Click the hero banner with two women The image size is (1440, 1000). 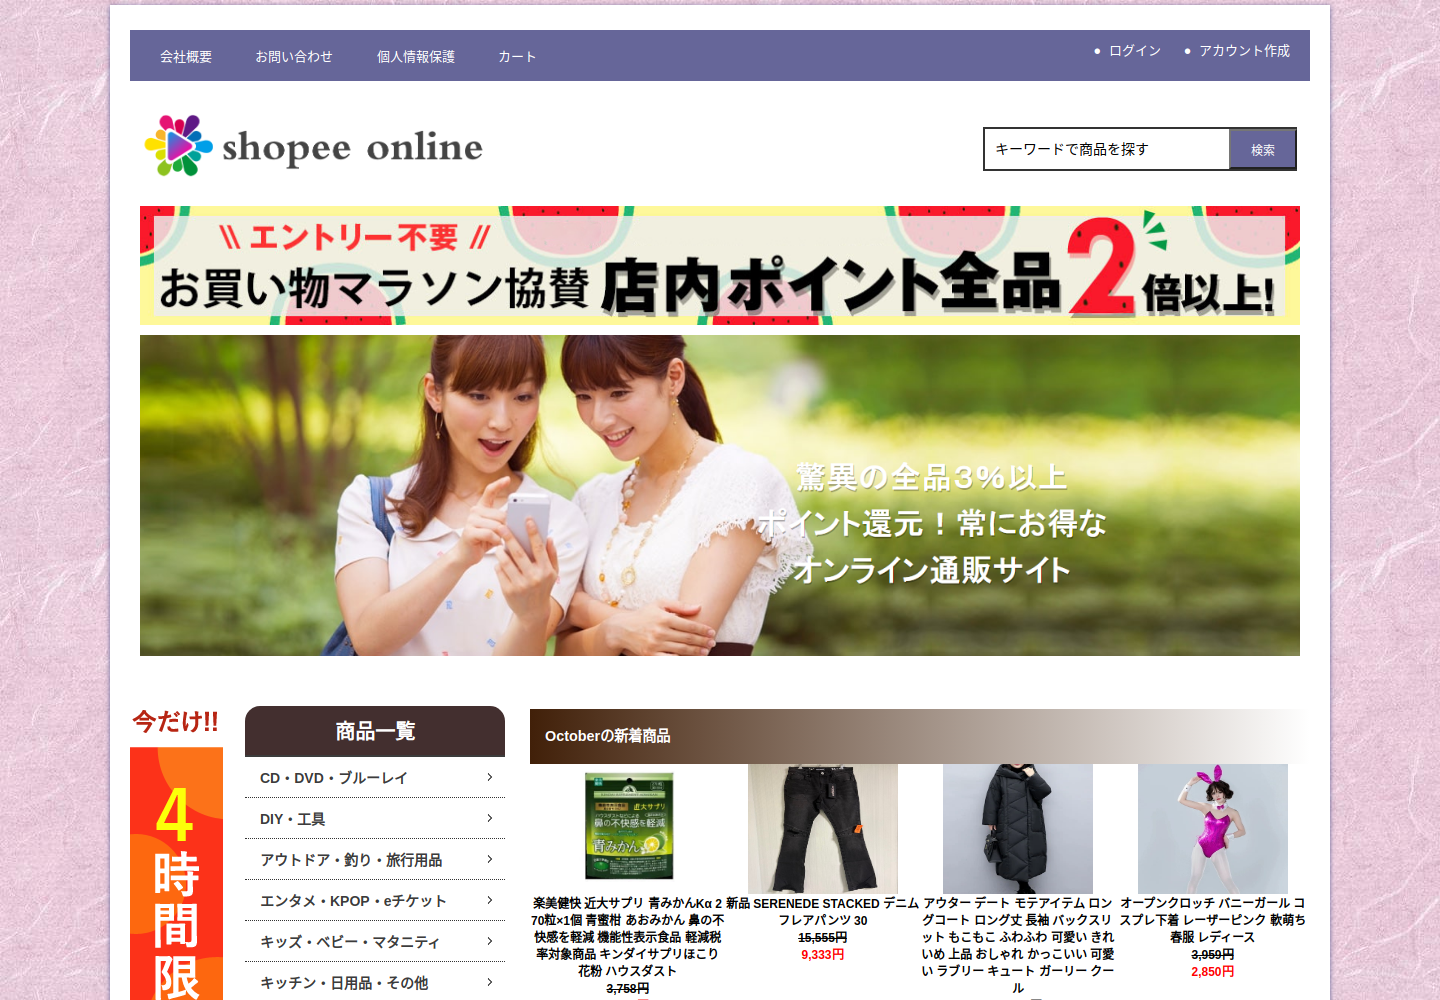click(x=720, y=495)
